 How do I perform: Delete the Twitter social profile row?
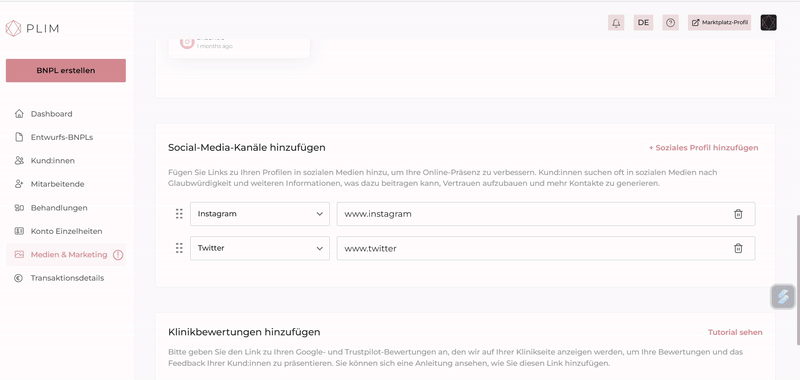pos(738,248)
